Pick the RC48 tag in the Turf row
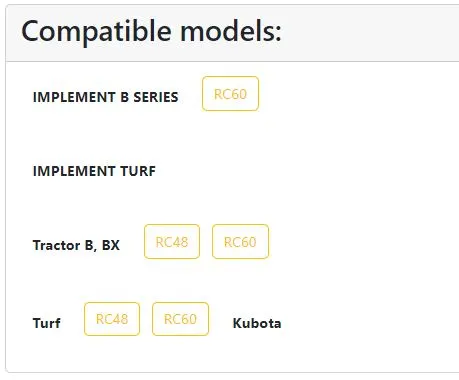This screenshot has width=459, height=380. coord(112,319)
